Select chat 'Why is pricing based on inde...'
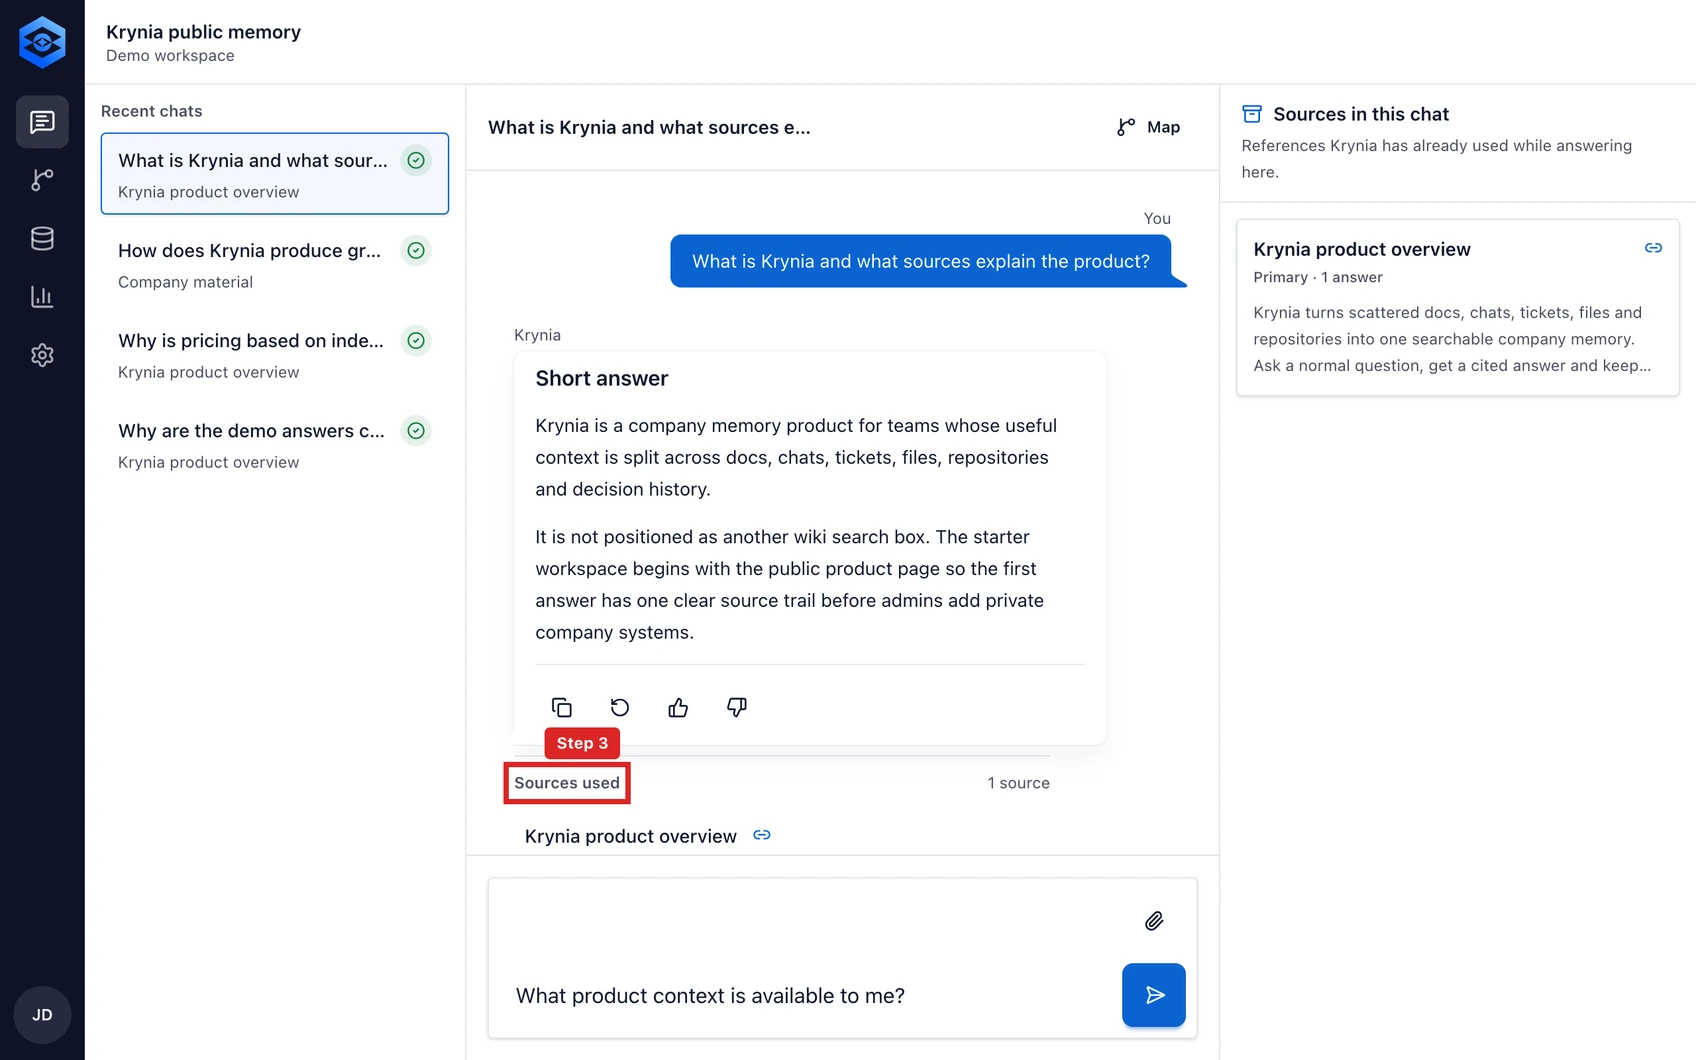 point(275,355)
